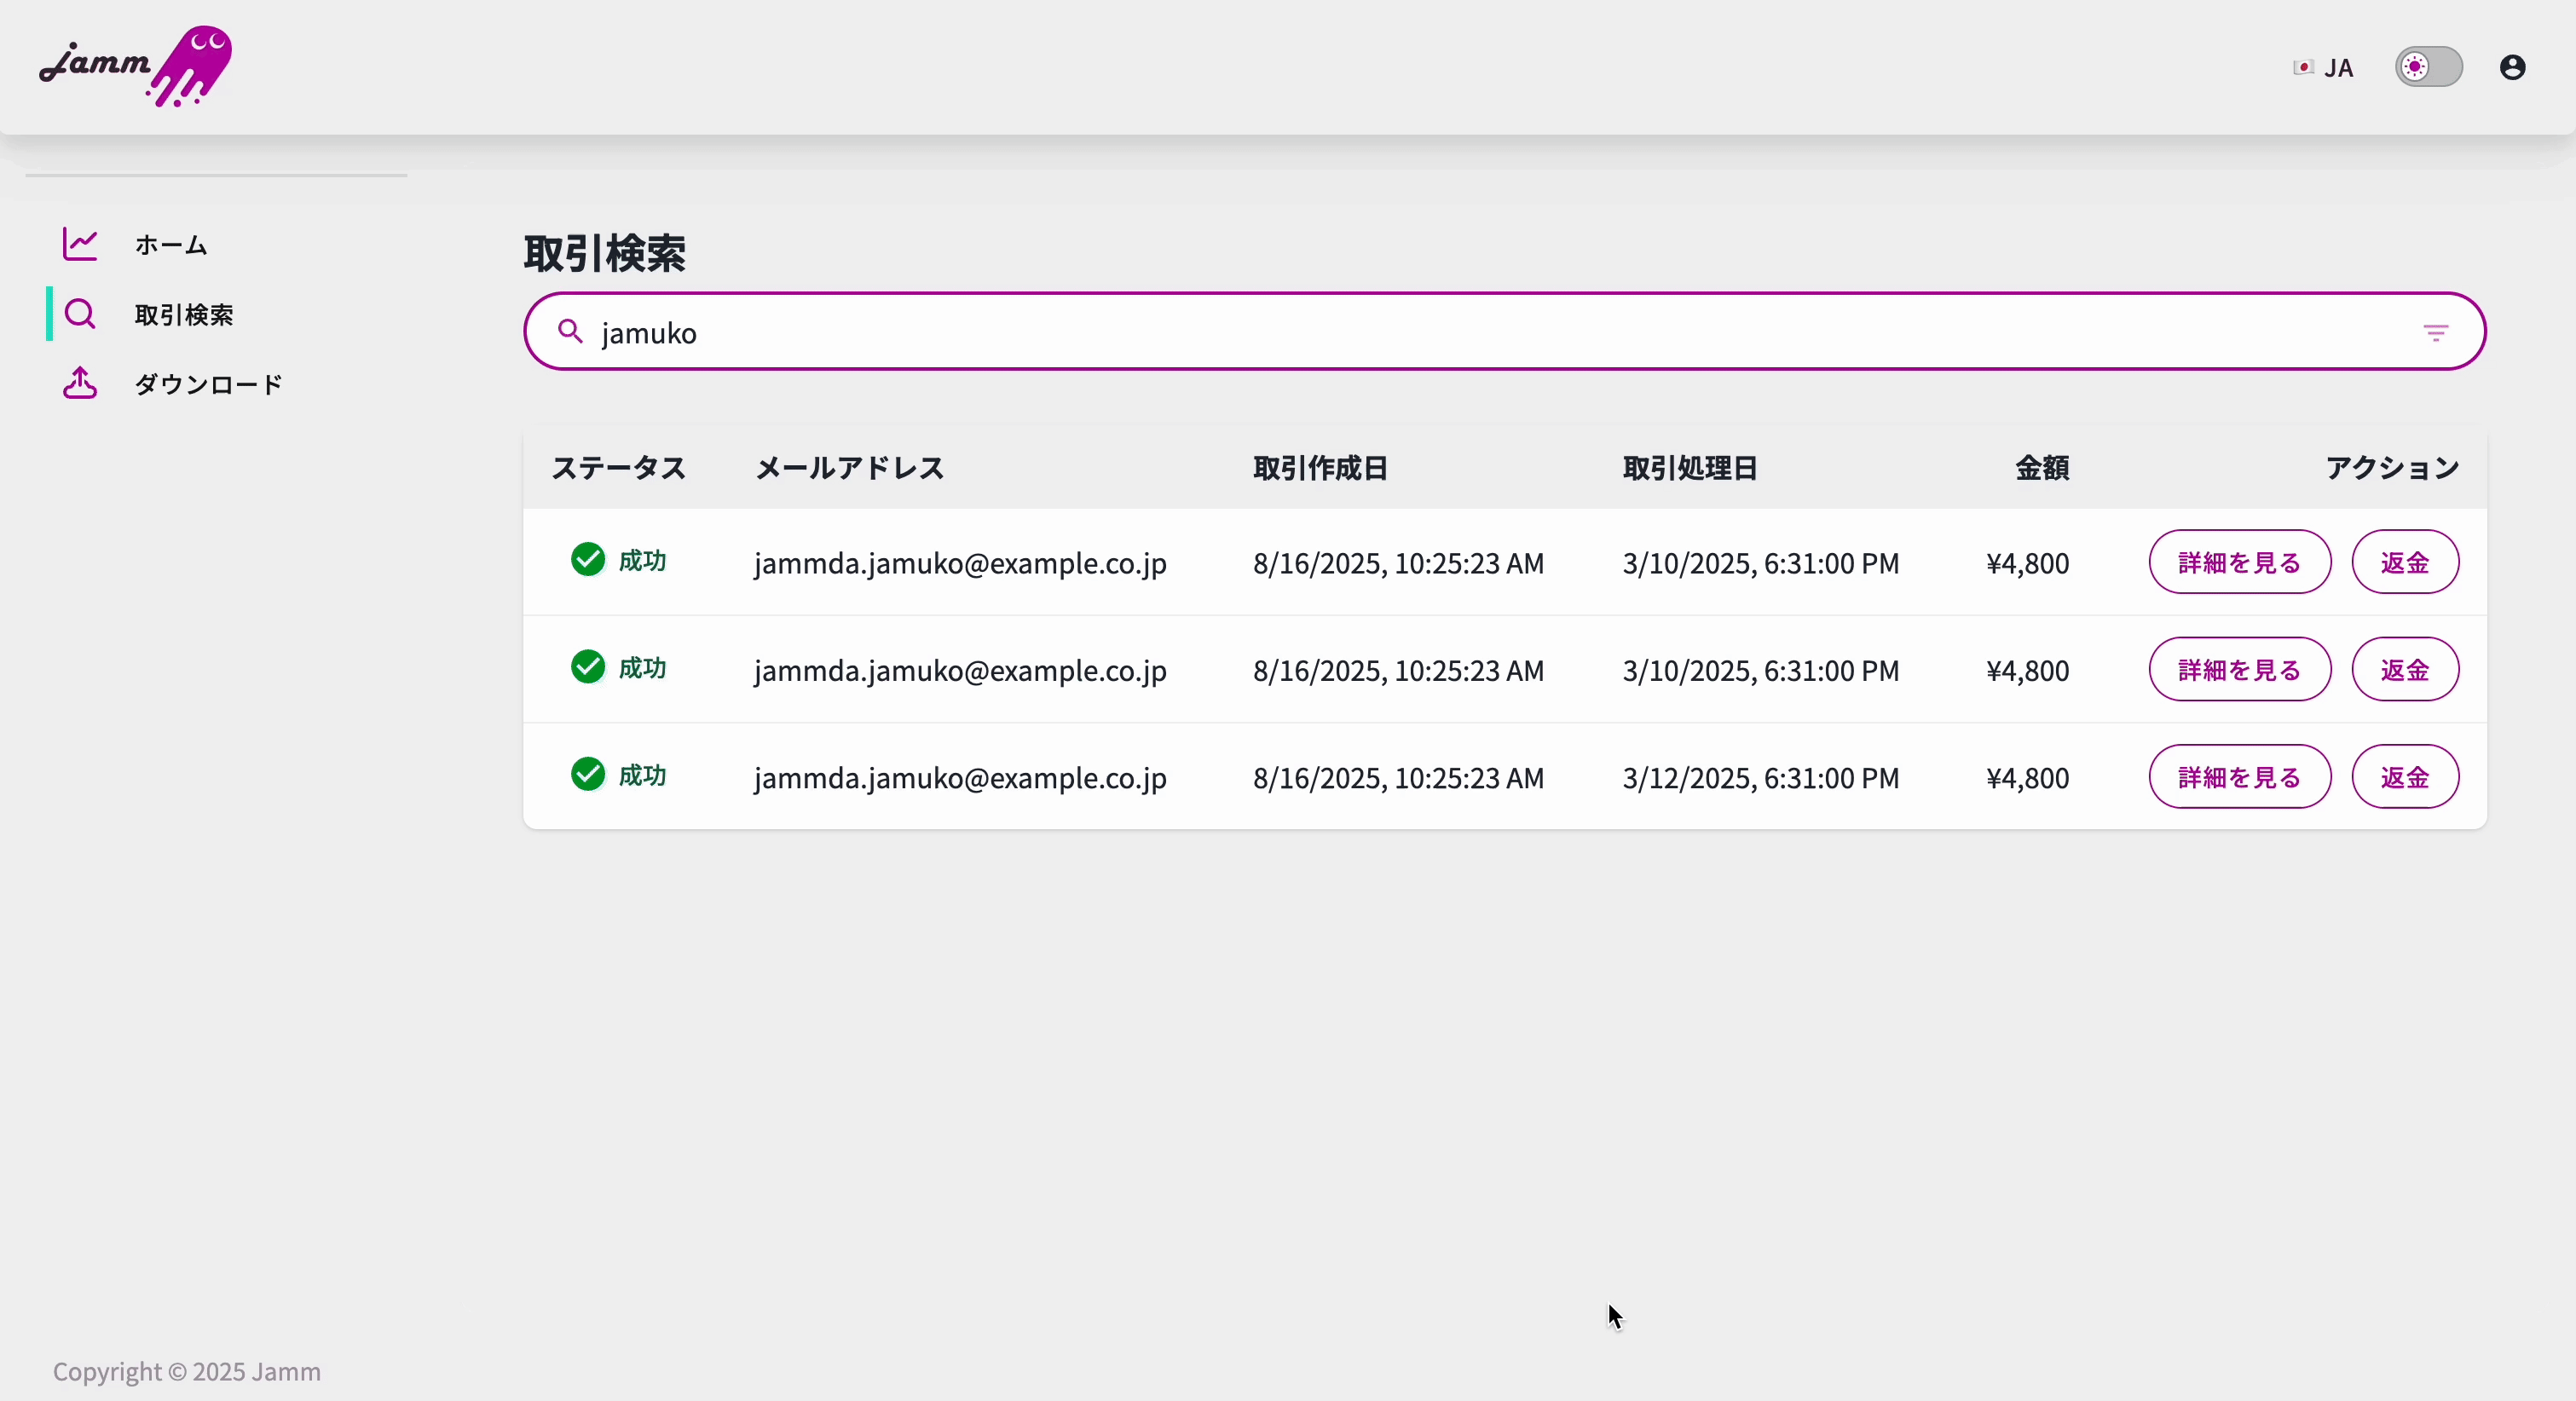This screenshot has height=1401, width=2576.
Task: Go to ホーム menu item
Action: point(171,244)
